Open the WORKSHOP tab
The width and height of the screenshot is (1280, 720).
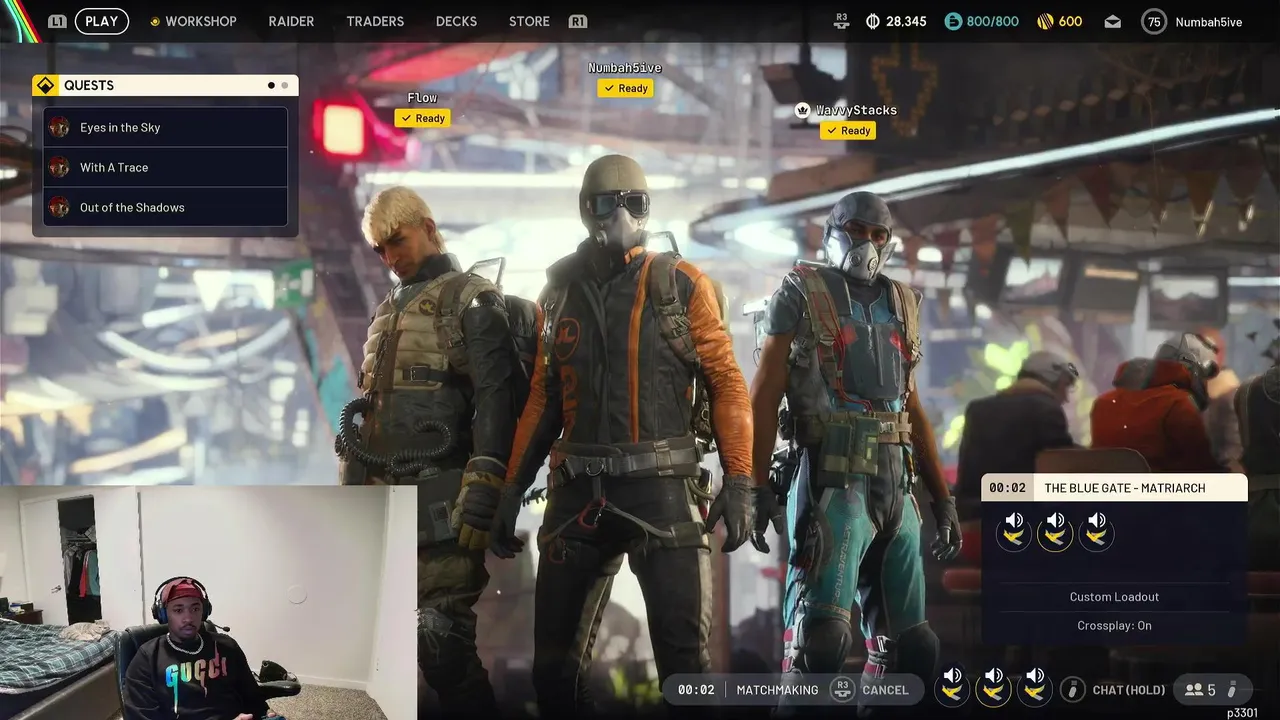(200, 21)
